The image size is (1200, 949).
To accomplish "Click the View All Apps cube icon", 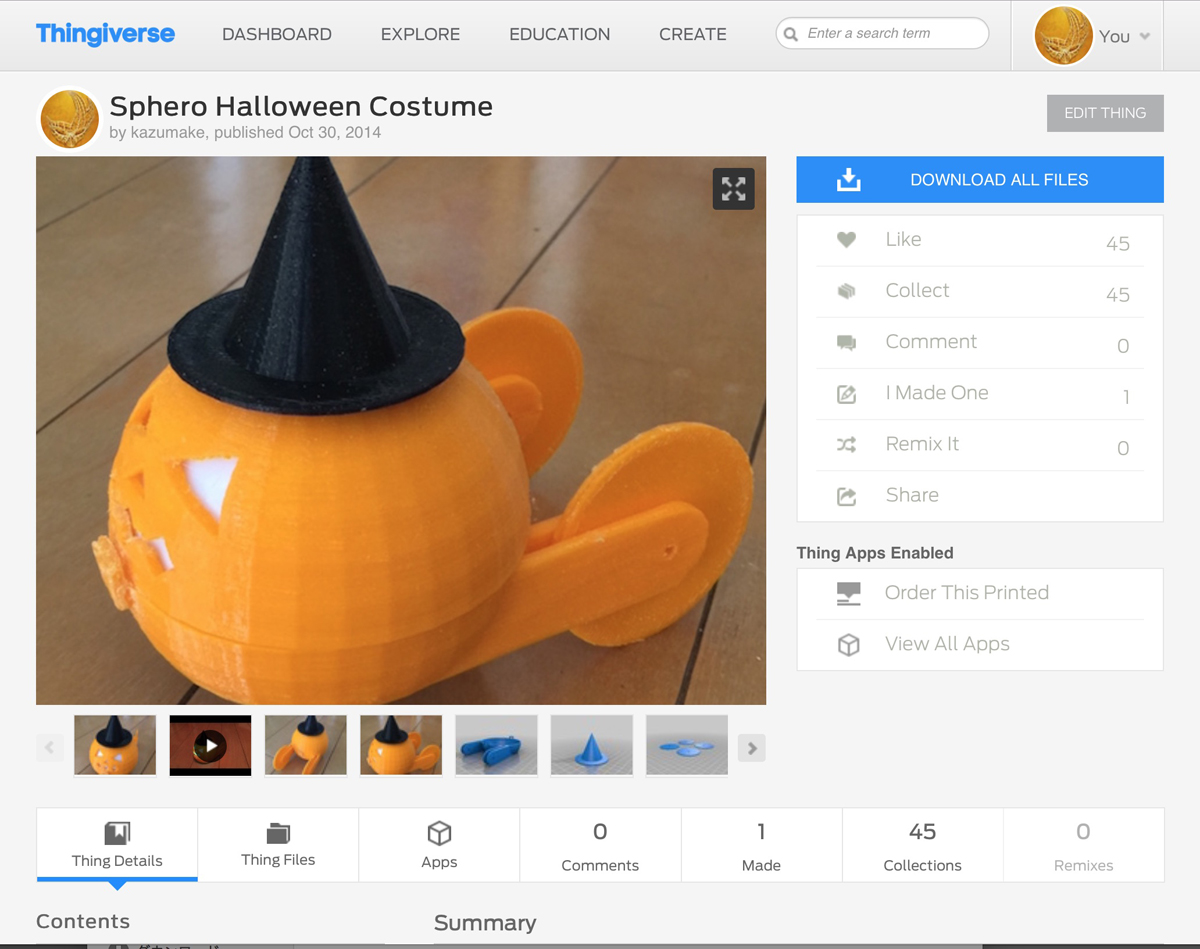I will pos(848,644).
